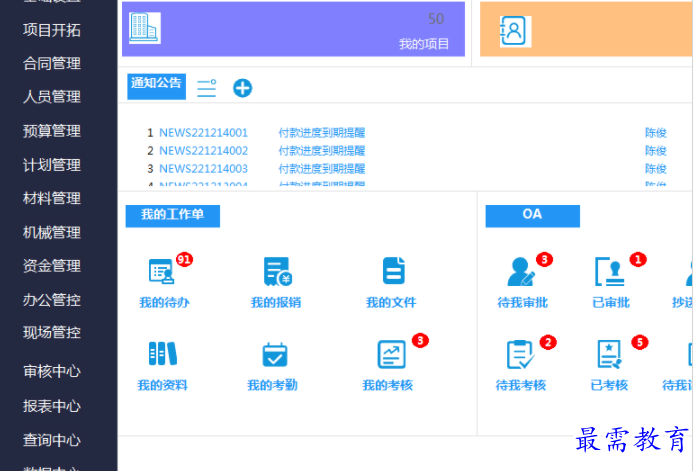Open 我的报销 reimbursement icon

click(277, 271)
